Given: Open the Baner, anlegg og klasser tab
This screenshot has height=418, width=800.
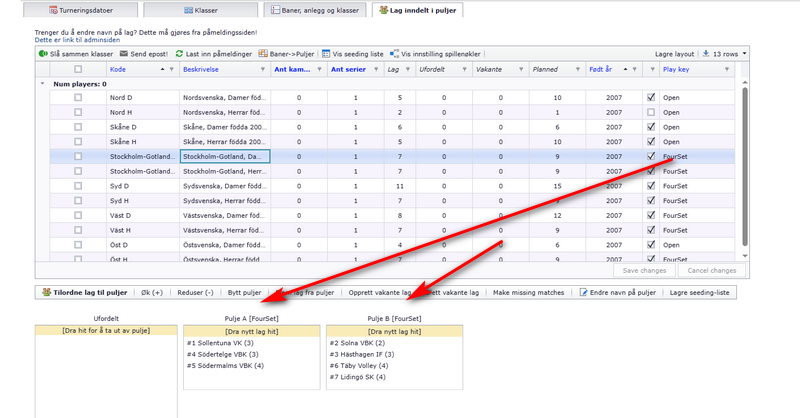Looking at the screenshot, I should click(x=315, y=10).
